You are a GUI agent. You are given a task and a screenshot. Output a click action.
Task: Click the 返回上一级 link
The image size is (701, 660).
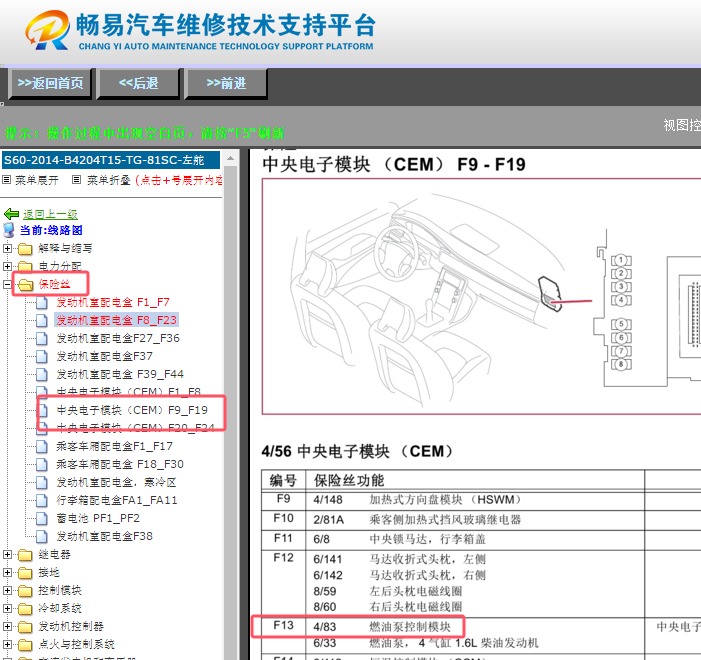tap(50, 214)
